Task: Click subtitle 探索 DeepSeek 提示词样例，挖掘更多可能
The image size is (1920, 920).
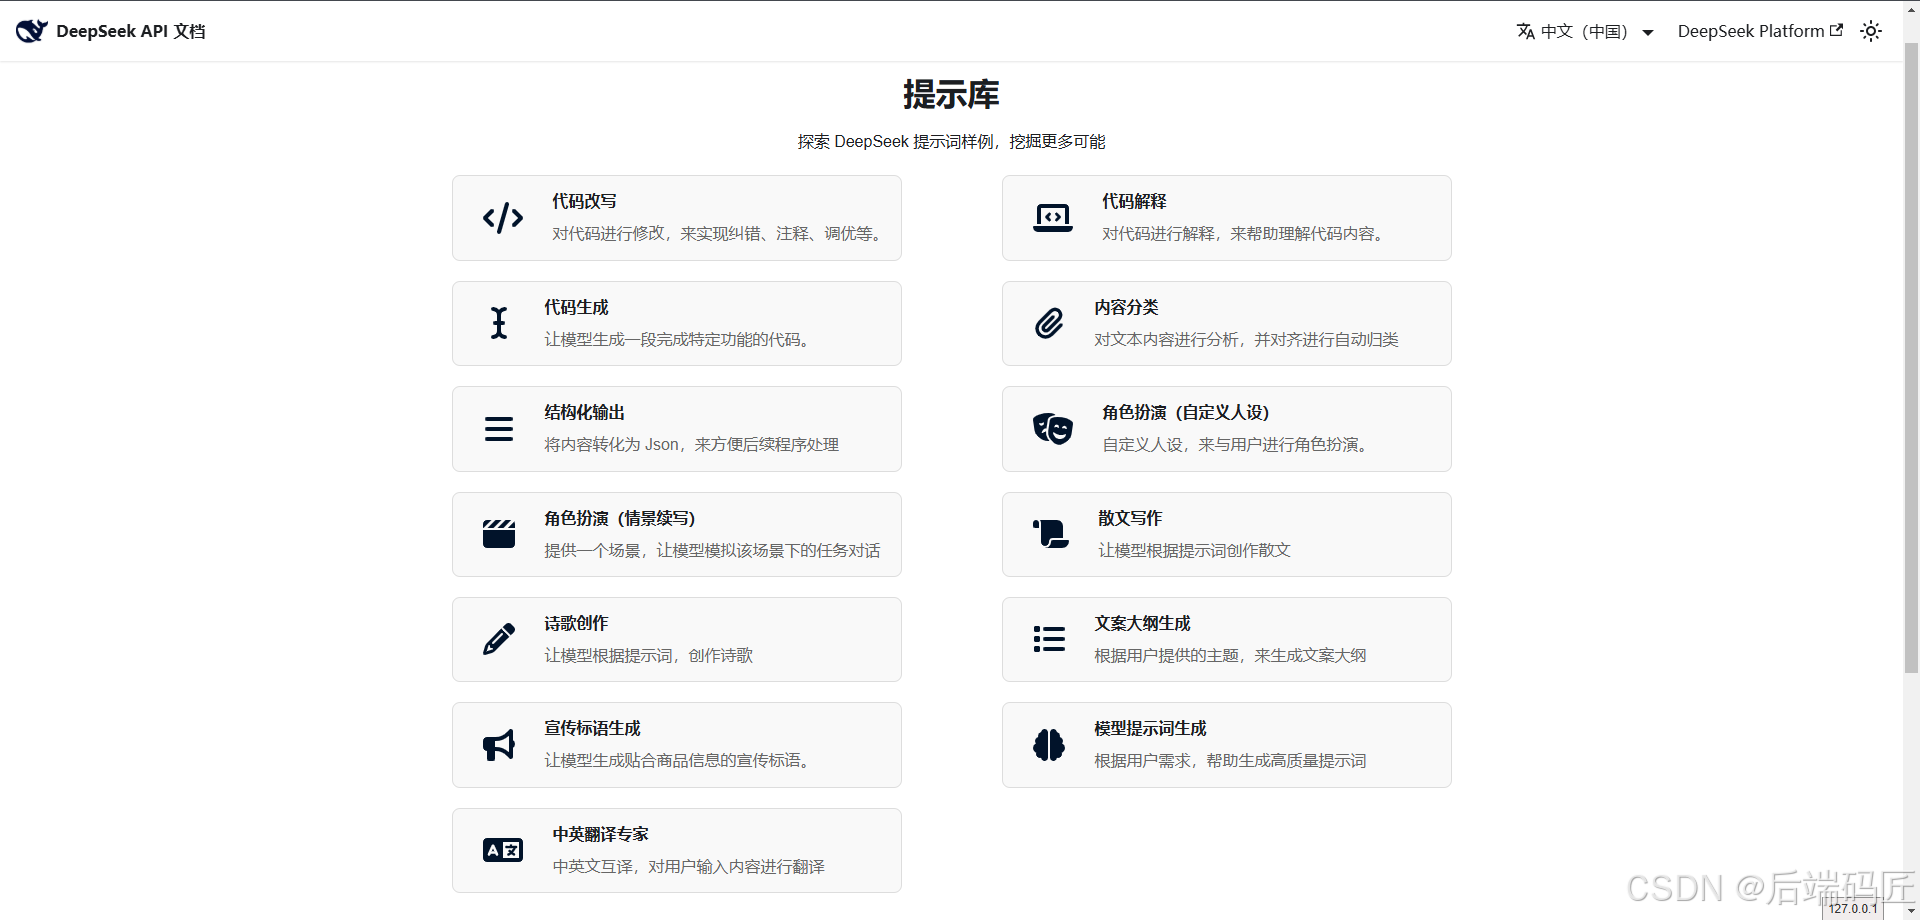Action: [x=951, y=141]
